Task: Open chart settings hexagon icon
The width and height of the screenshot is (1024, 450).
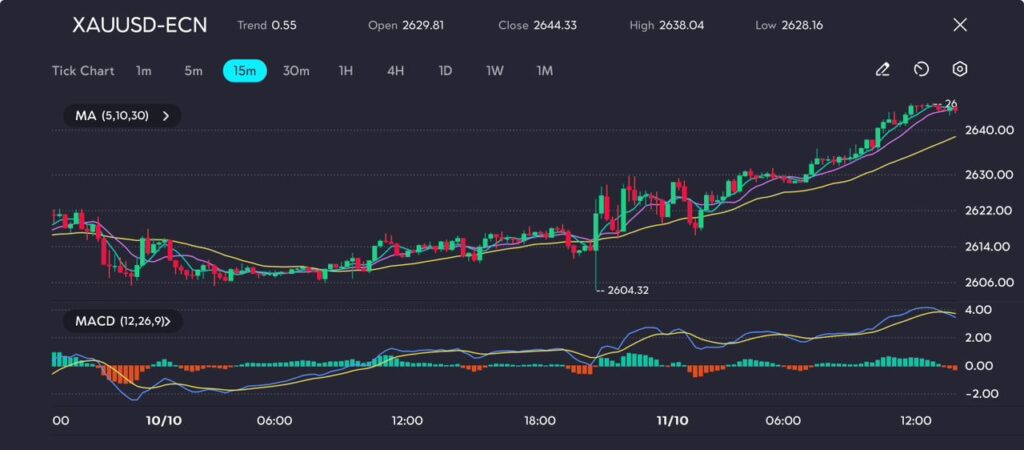Action: [x=960, y=70]
